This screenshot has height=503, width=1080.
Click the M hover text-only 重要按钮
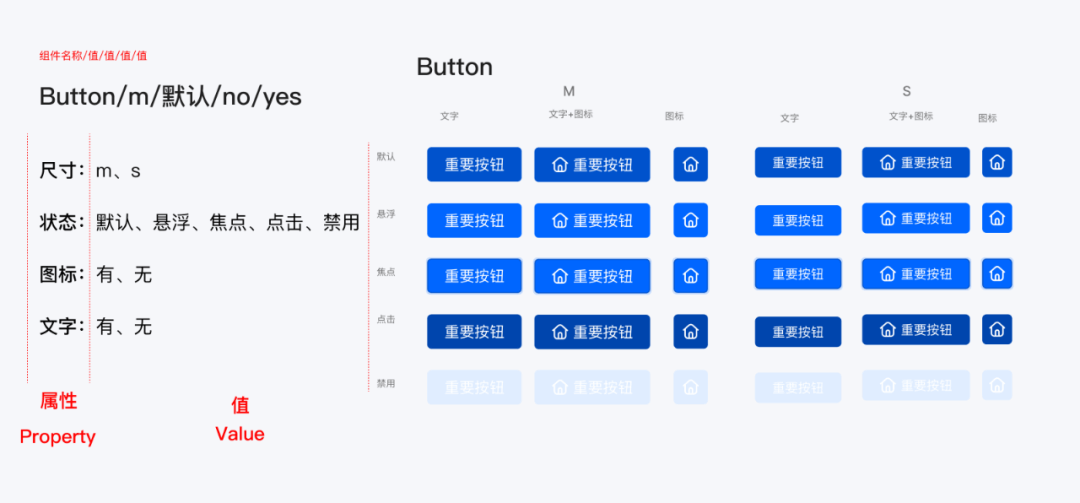pyautogui.click(x=474, y=220)
